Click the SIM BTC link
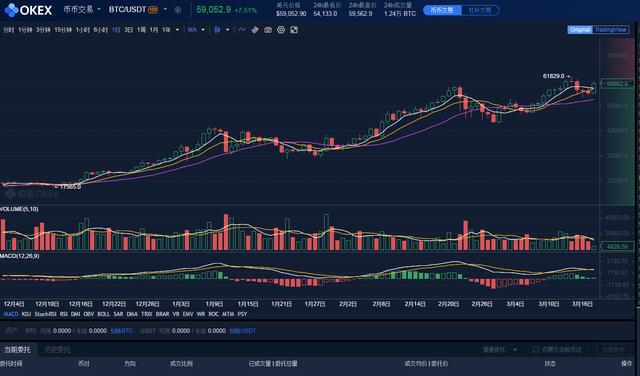Image resolution: width=640 pixels, height=376 pixels. coord(122,331)
